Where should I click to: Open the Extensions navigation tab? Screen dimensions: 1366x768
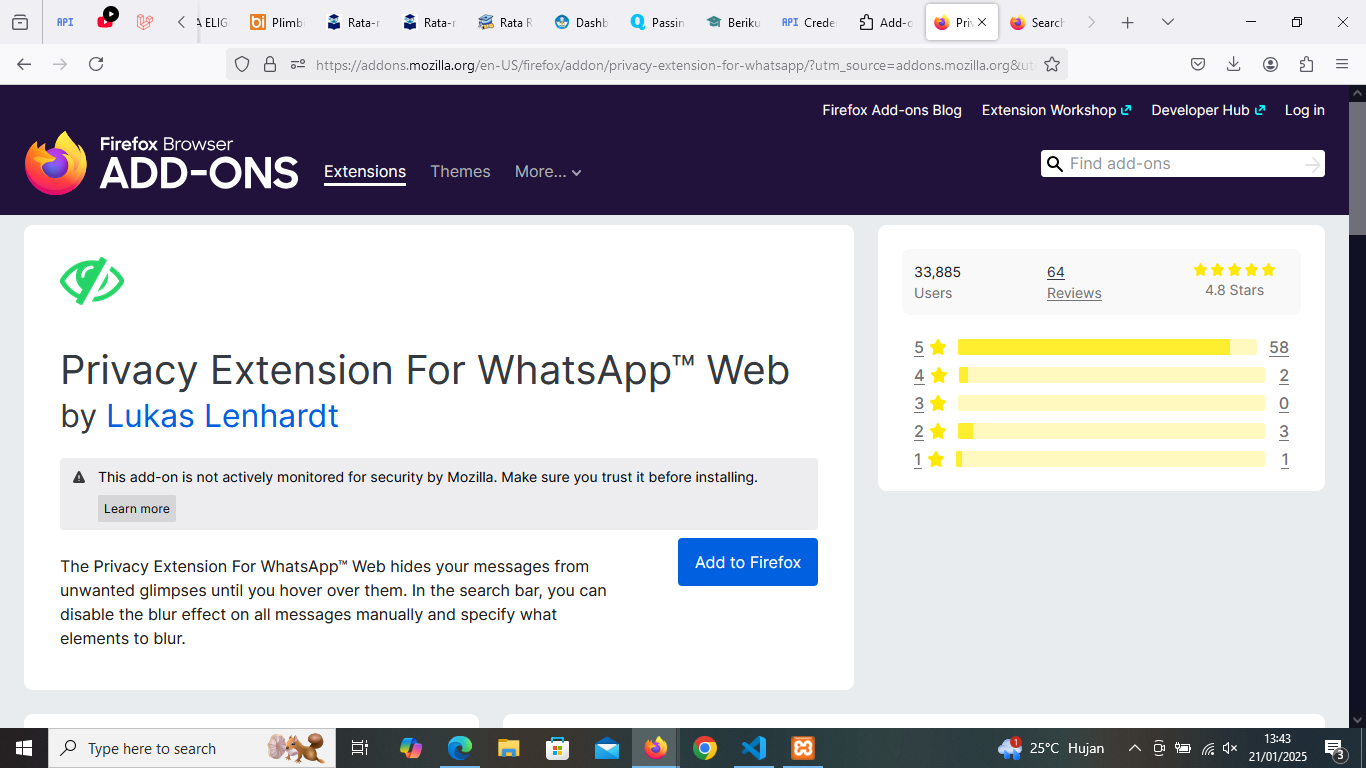pos(365,172)
